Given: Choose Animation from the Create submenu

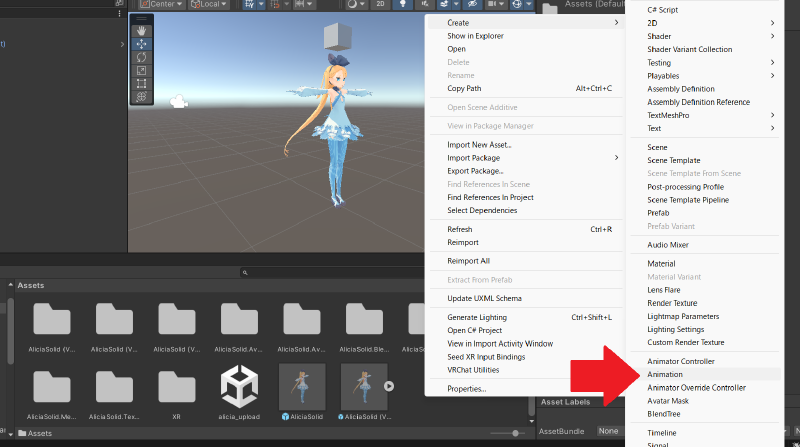Looking at the screenshot, I should (665, 374).
